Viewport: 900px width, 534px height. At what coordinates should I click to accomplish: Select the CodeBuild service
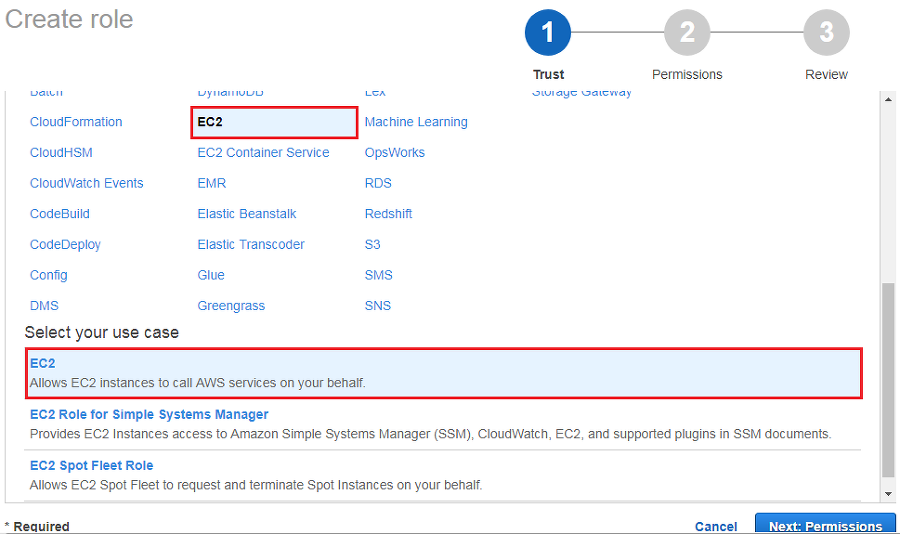click(x=60, y=214)
